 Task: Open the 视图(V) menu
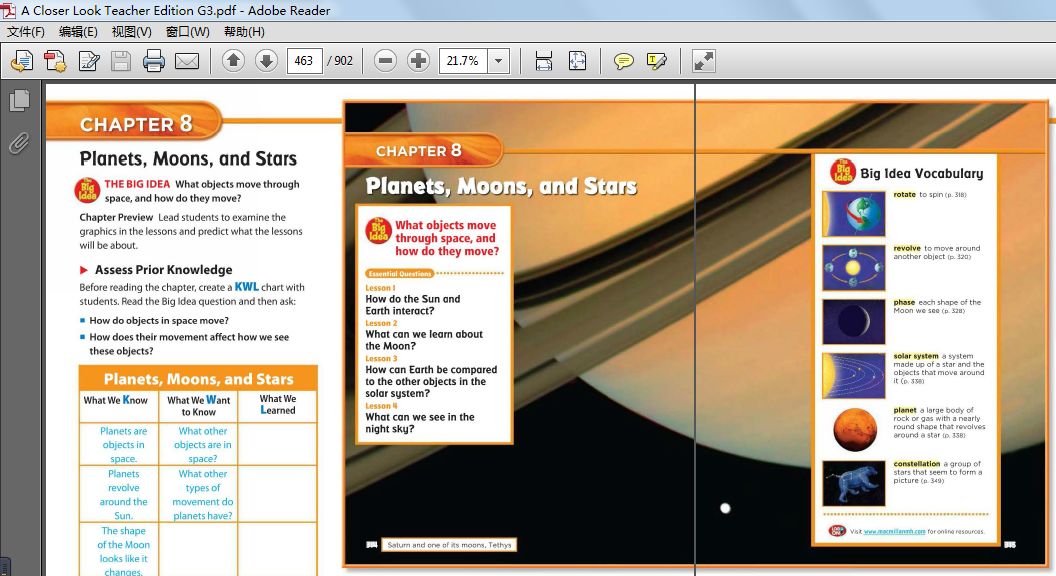click(x=131, y=32)
